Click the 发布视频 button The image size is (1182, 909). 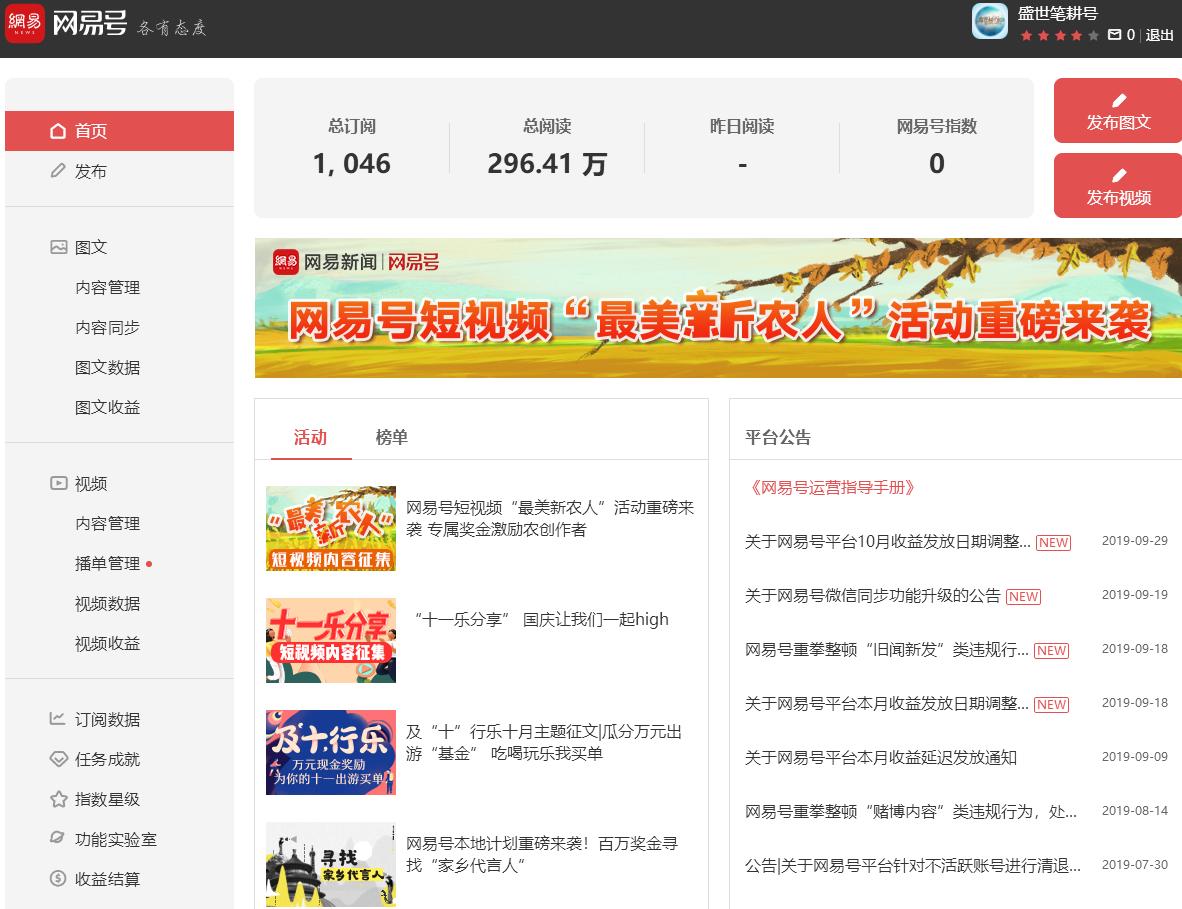pos(1117,185)
